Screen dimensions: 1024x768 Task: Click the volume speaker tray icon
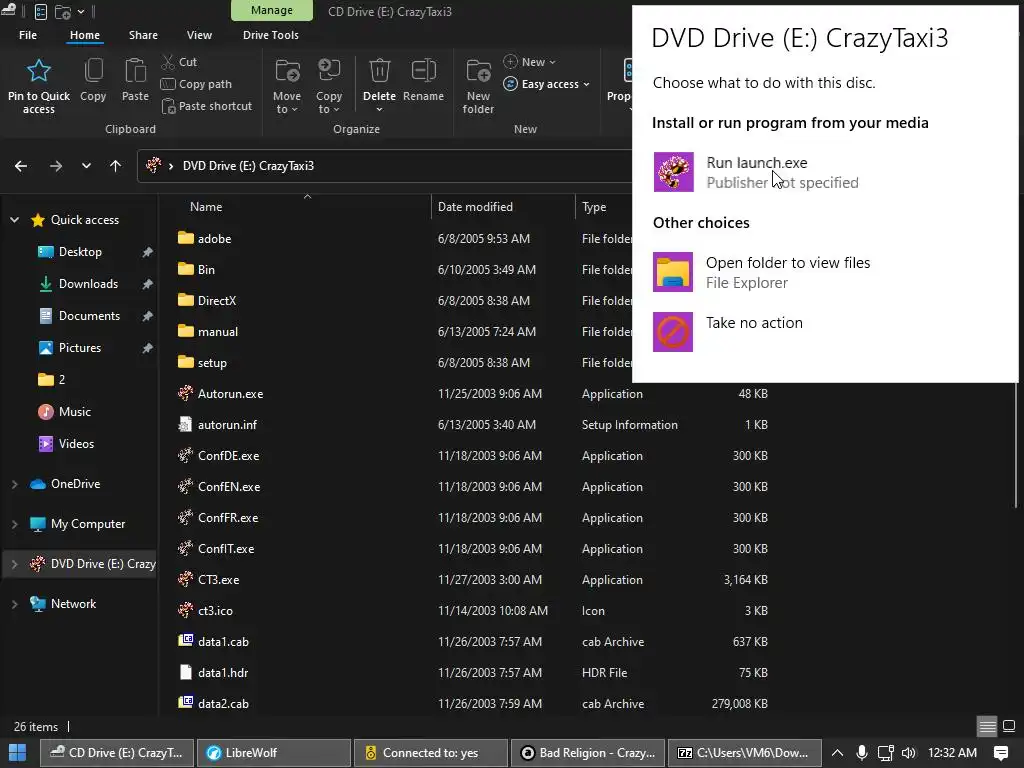coord(908,753)
